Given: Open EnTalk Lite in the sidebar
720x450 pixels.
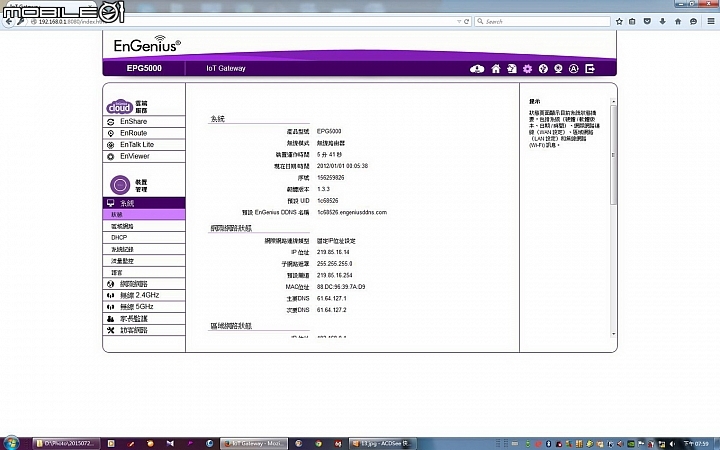Looking at the screenshot, I should 144,145.
